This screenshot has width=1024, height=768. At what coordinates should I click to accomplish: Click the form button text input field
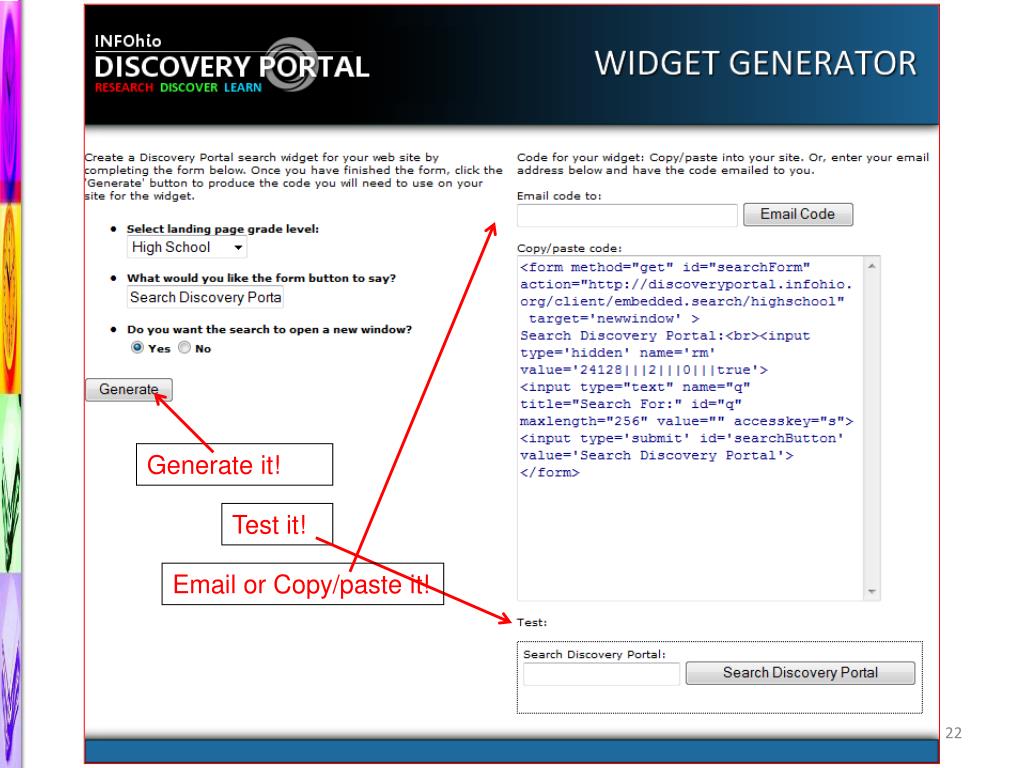tap(205, 297)
